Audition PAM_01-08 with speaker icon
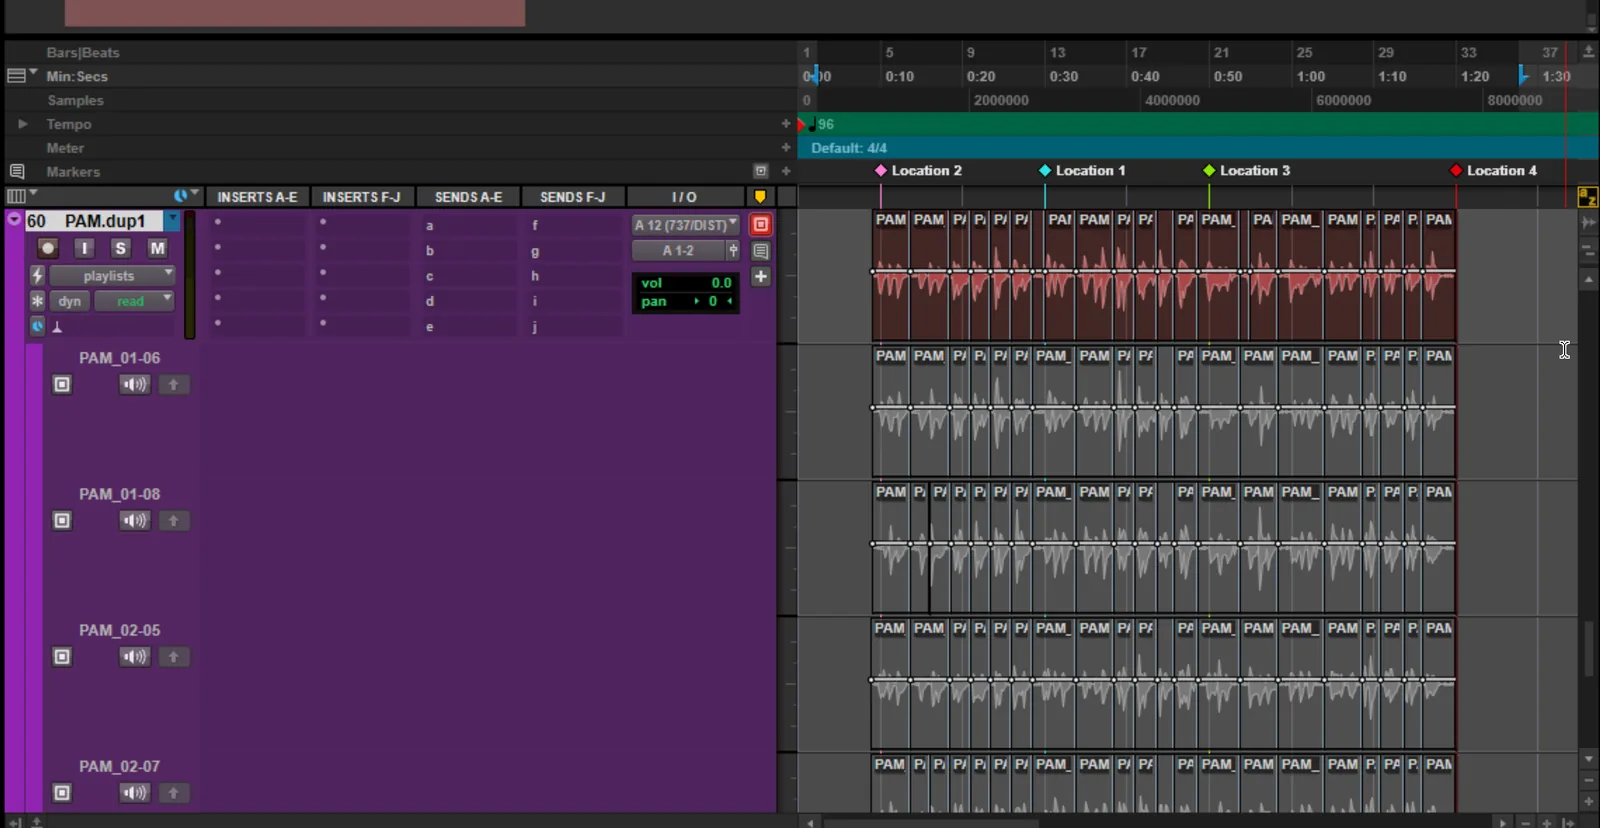The width and height of the screenshot is (1600, 828). pos(134,520)
